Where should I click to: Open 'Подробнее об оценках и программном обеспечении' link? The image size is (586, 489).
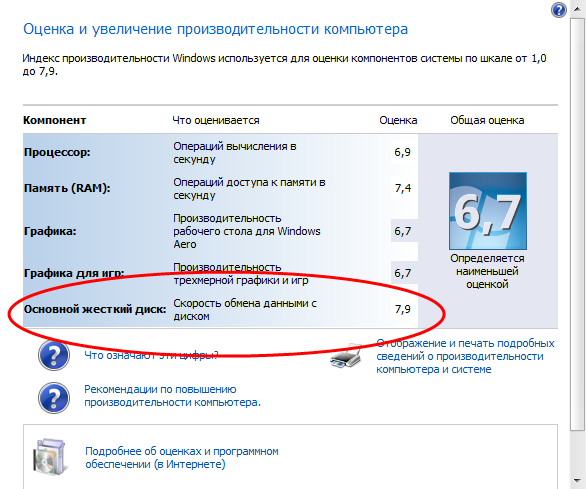tap(182, 458)
